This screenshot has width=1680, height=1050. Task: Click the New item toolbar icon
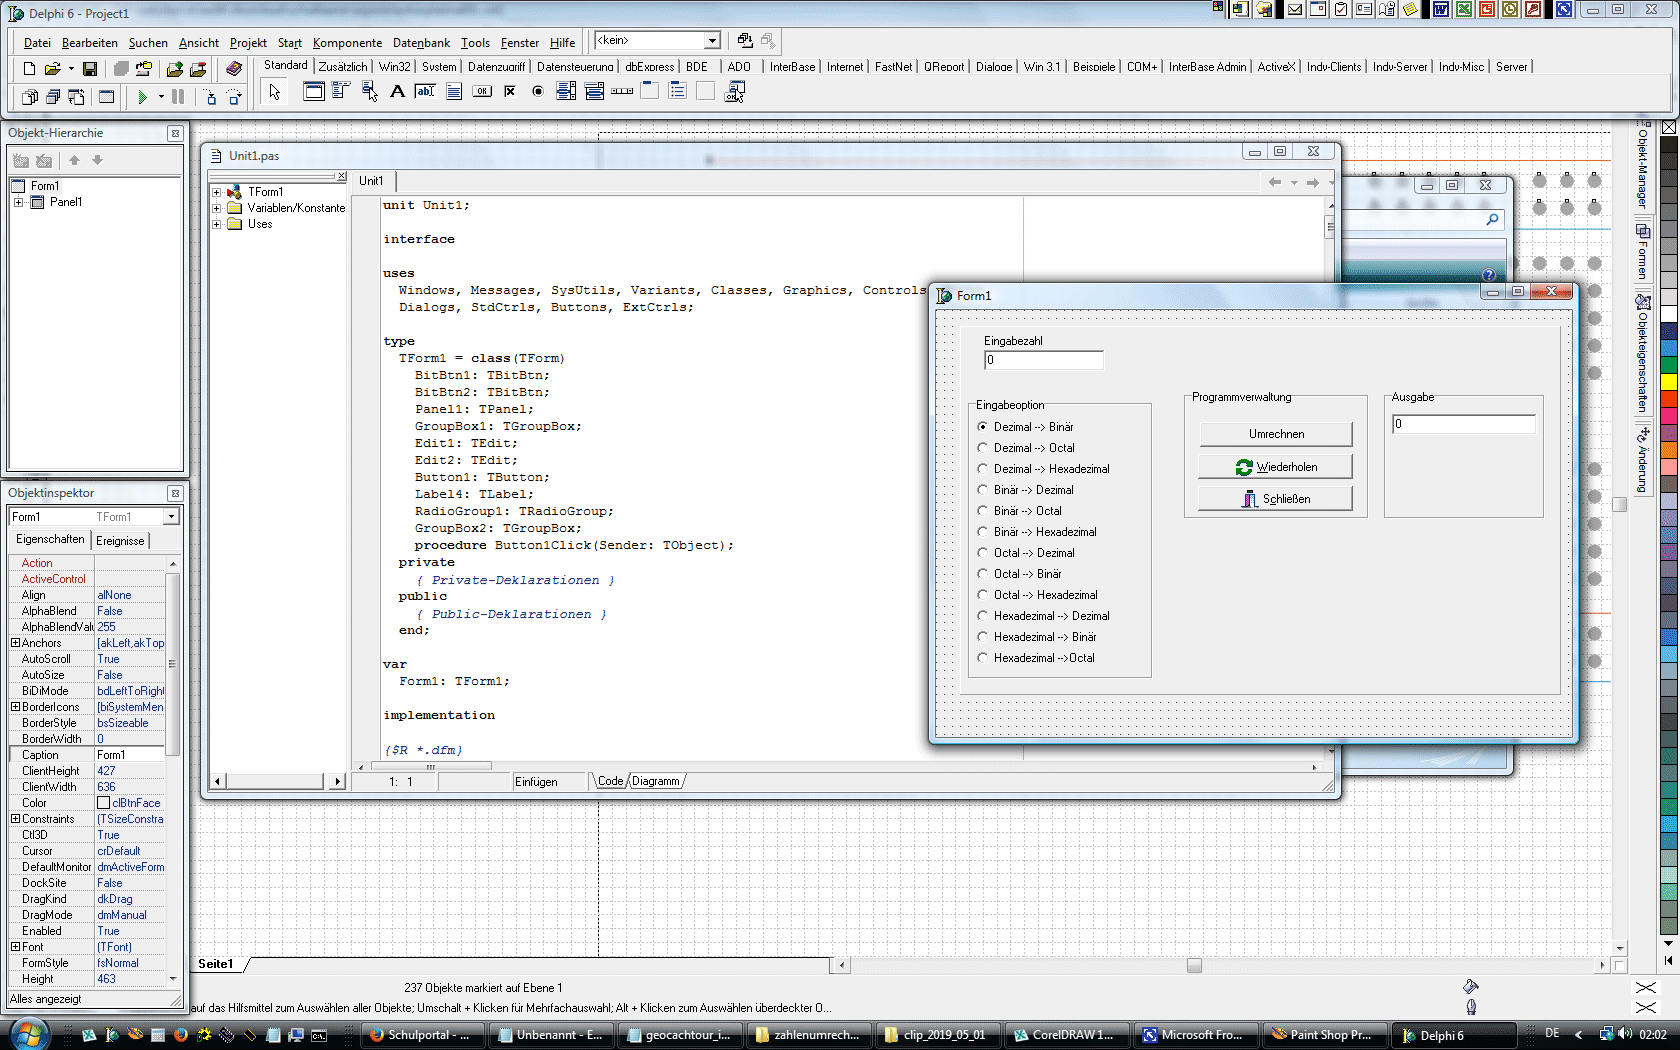(x=29, y=69)
